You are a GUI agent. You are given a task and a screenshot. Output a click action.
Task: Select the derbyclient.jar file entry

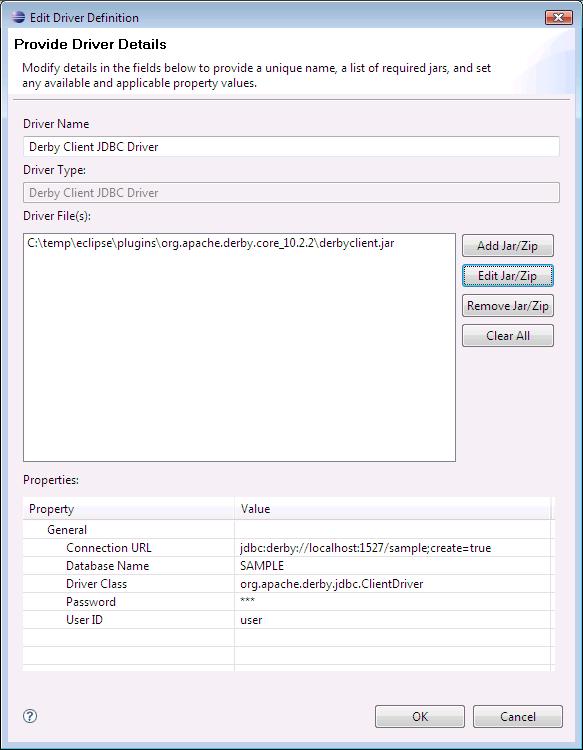coord(210,243)
